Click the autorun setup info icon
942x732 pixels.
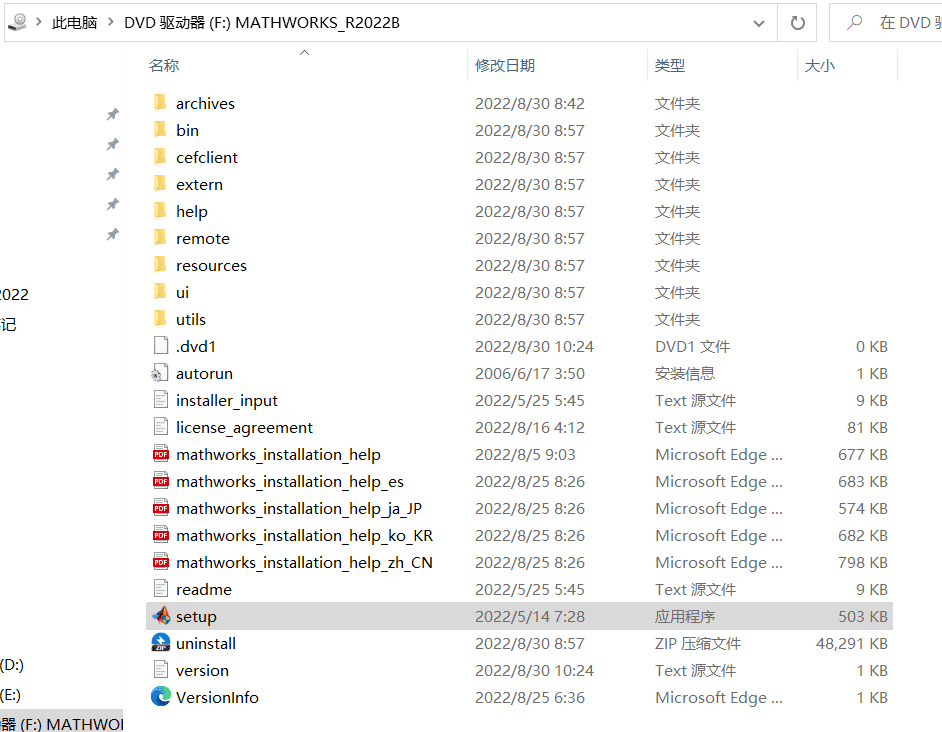[x=160, y=373]
